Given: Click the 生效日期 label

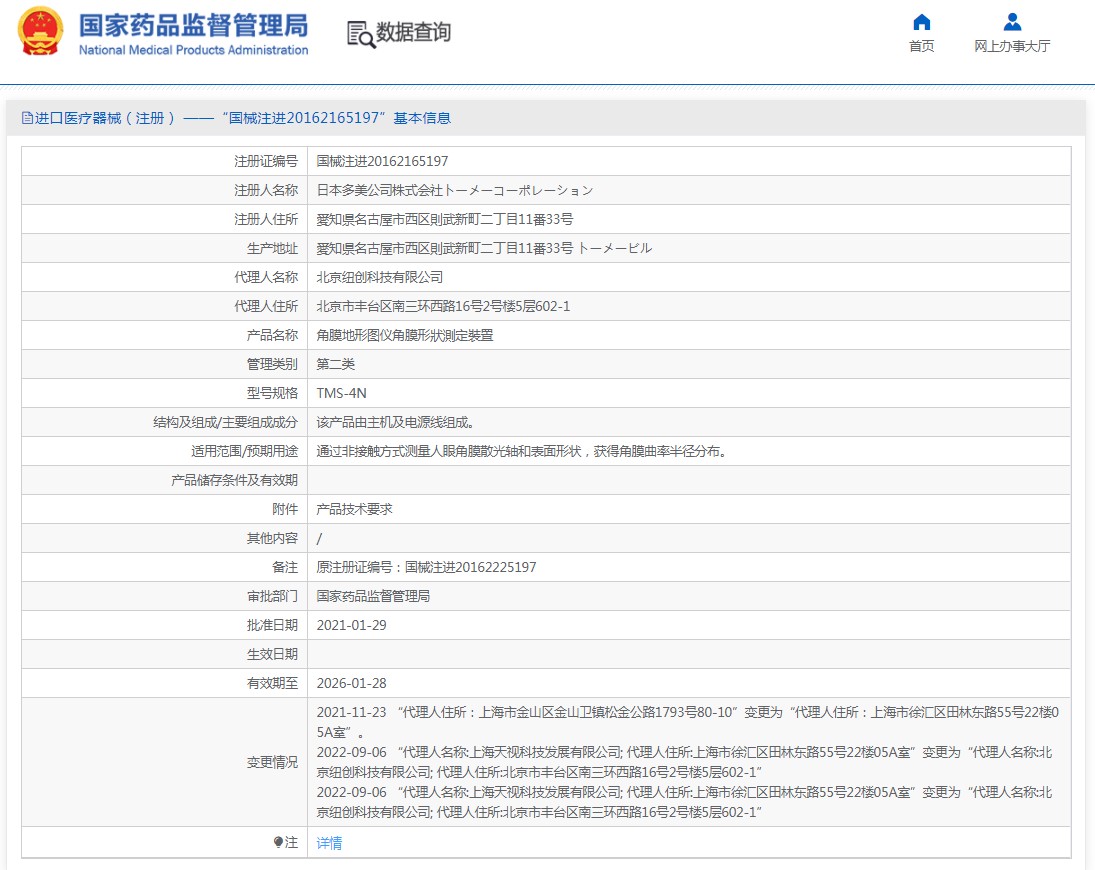Looking at the screenshot, I should [272, 654].
